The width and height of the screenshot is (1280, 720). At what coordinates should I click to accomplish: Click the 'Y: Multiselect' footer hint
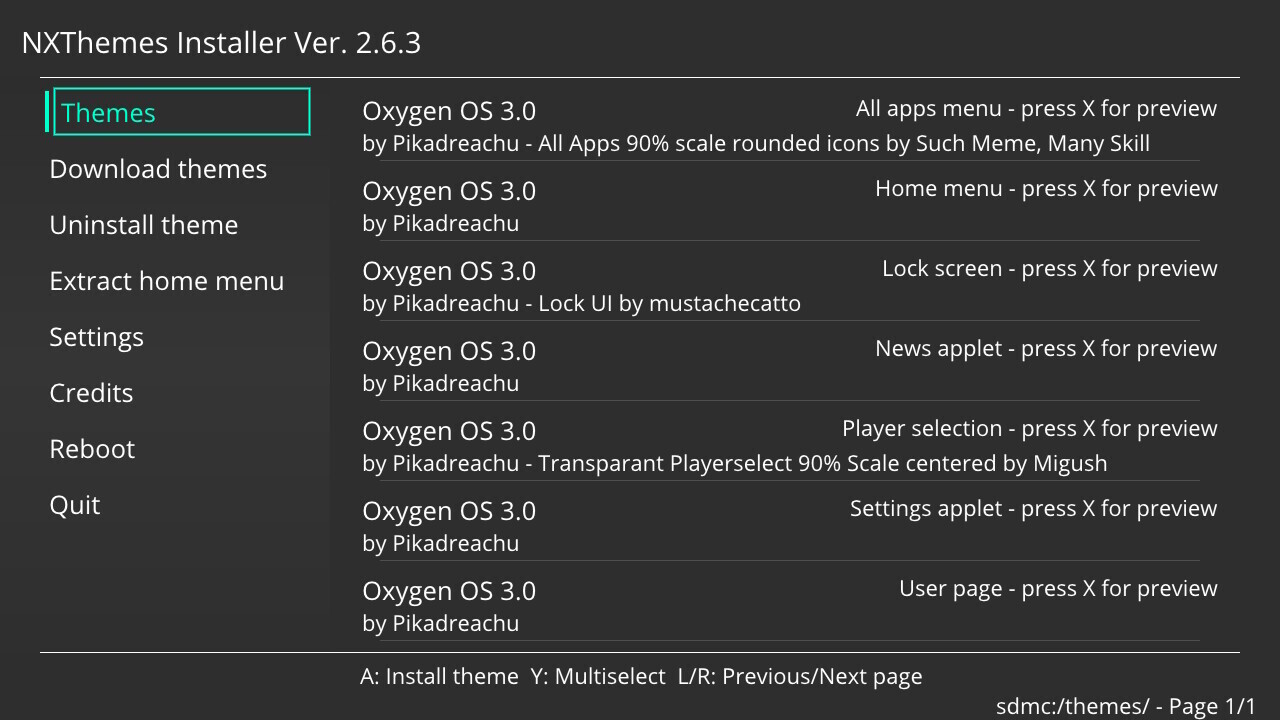click(x=598, y=677)
